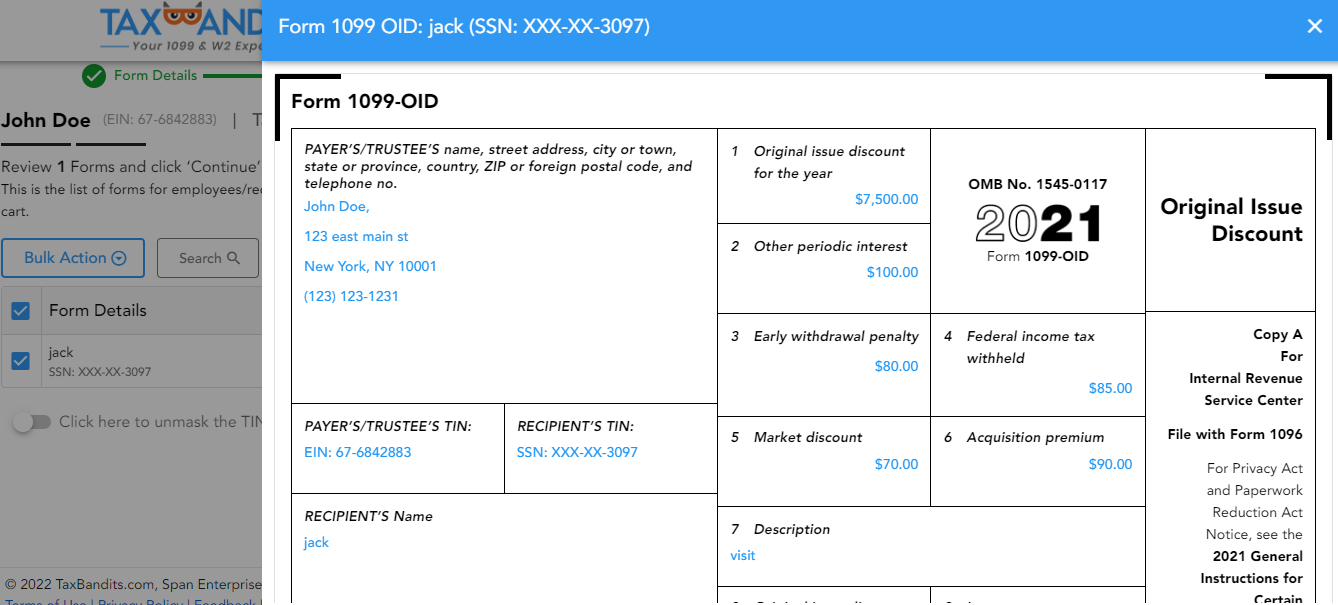The height and width of the screenshot is (605, 1338).
Task: Click the $85.00 federal tax withheld amount
Action: click(x=1110, y=388)
